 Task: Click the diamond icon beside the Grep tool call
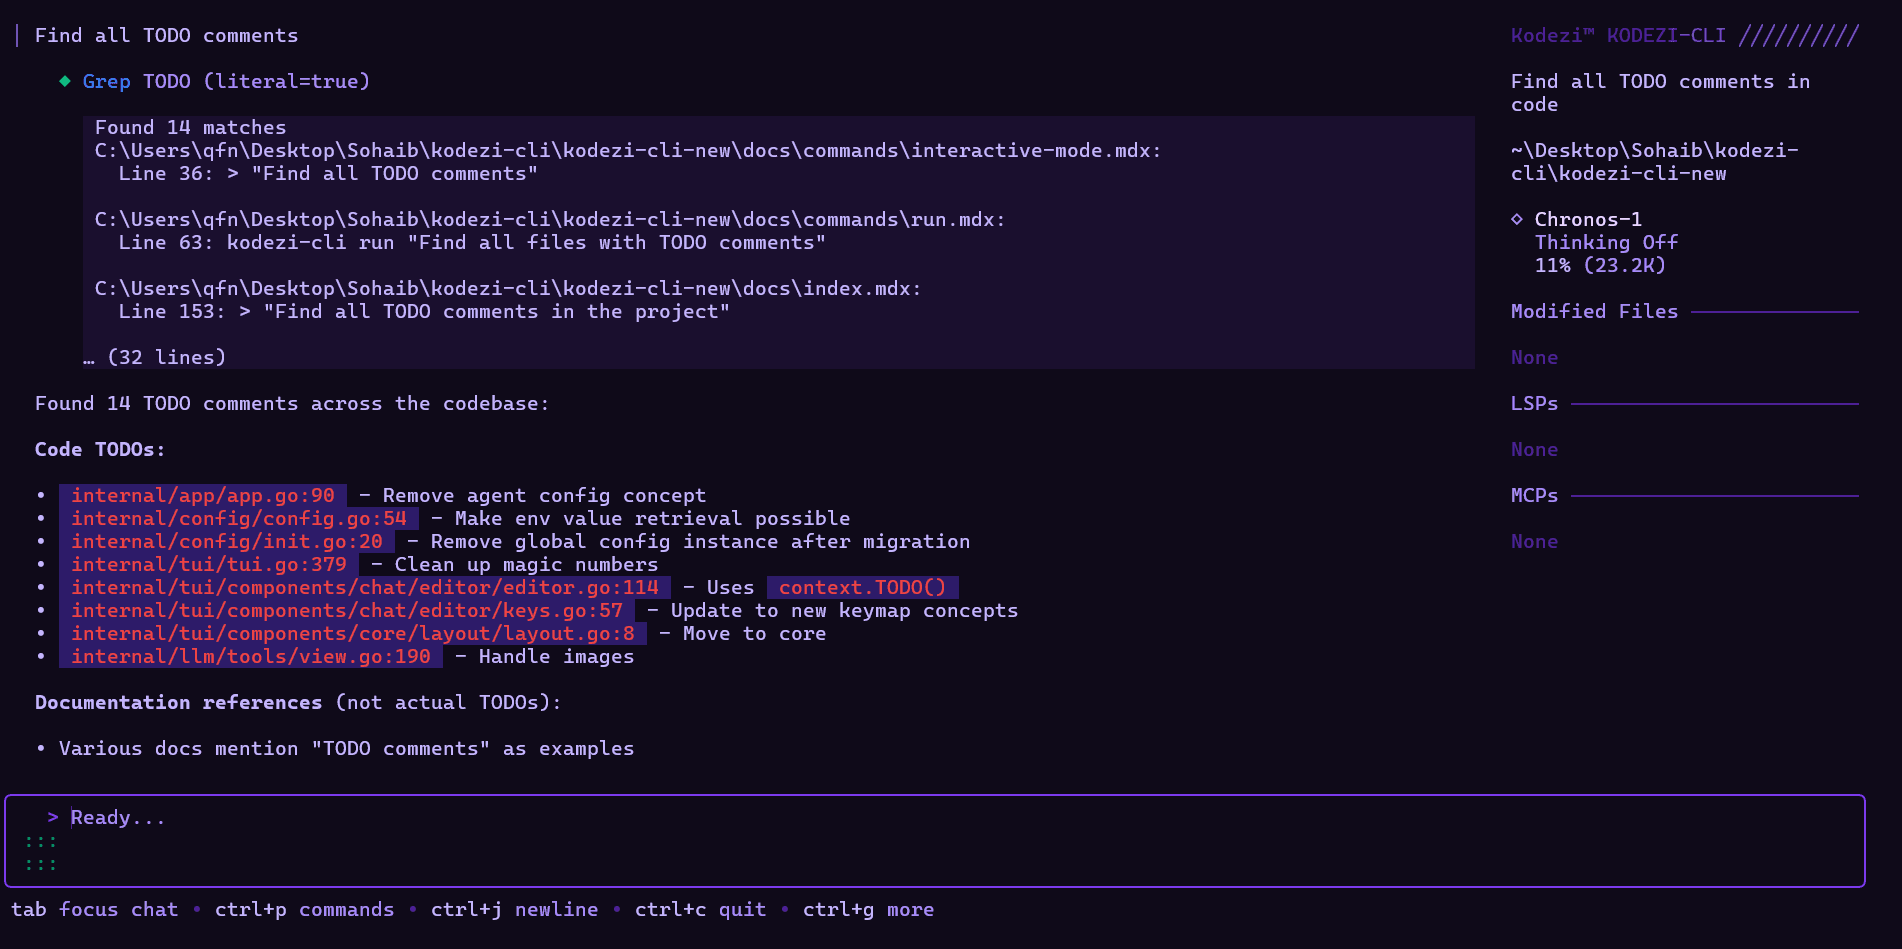point(63,81)
